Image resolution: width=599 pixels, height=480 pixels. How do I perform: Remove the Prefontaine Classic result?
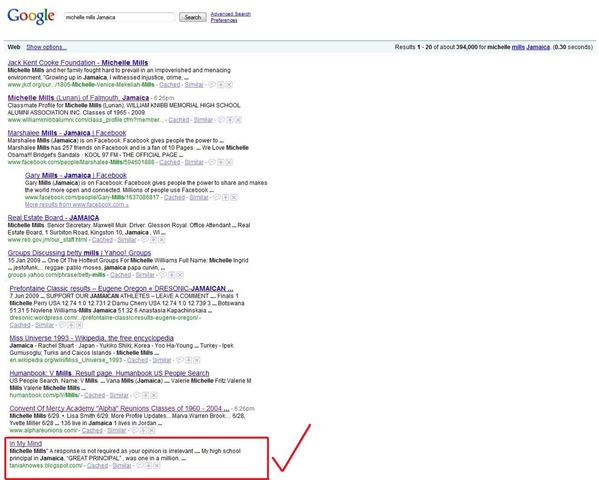pos(79,325)
